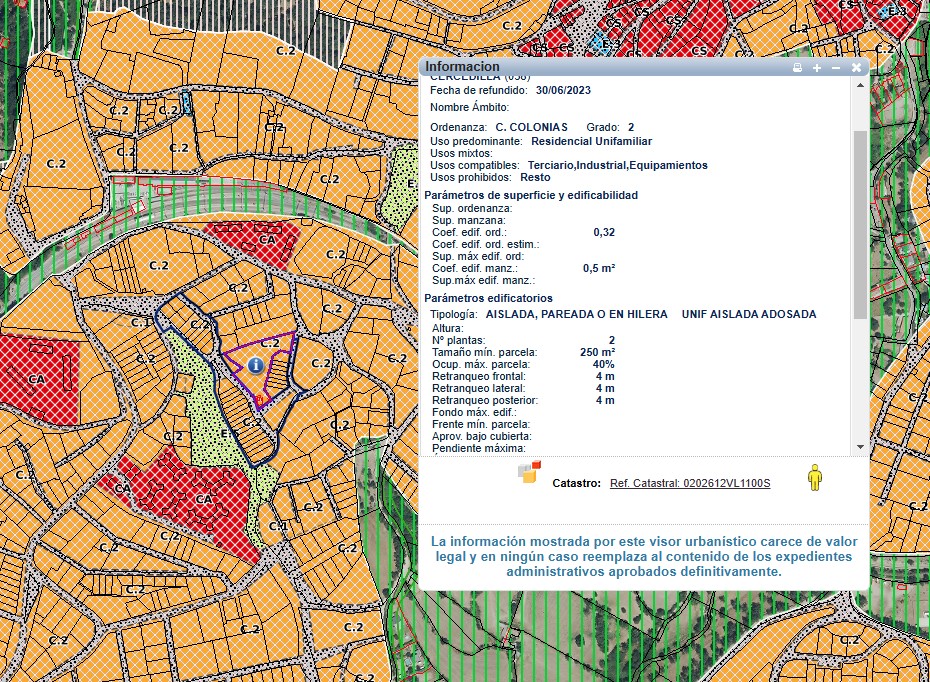Select the UNIF AISLADA ADOSADA text
This screenshot has height=682, width=930.
[749, 314]
